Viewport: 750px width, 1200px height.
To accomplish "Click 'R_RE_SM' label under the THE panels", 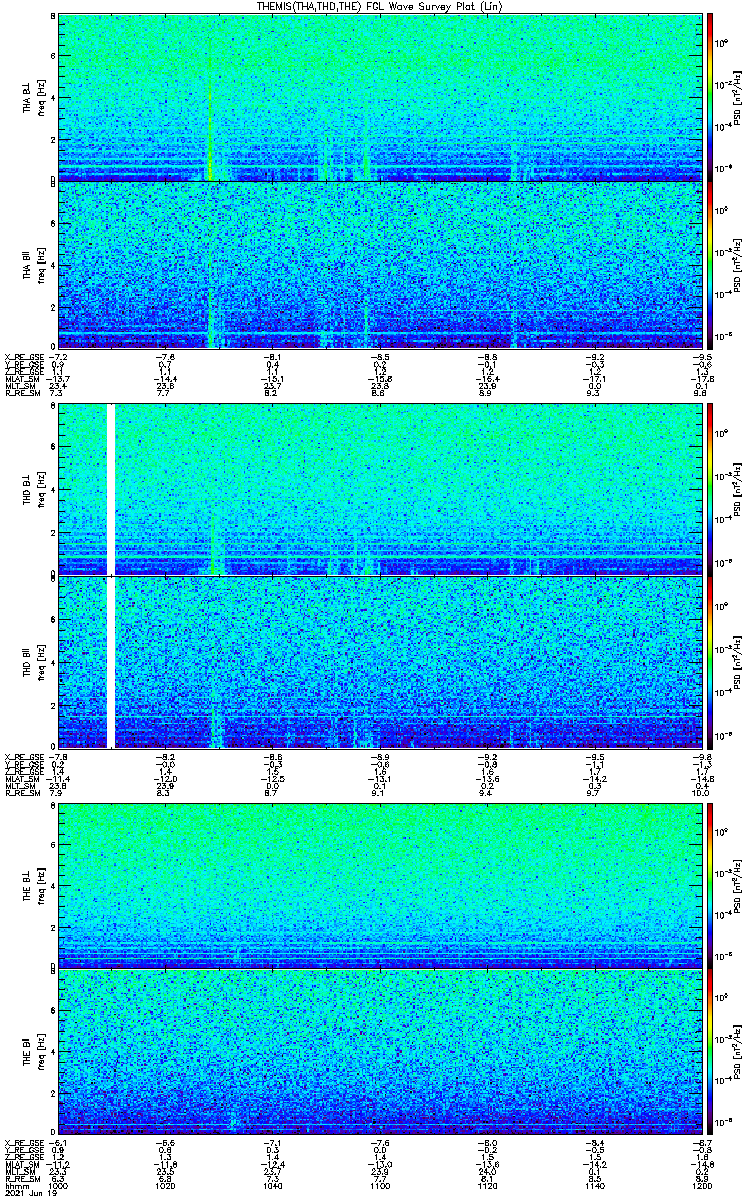I will 21,1180.
